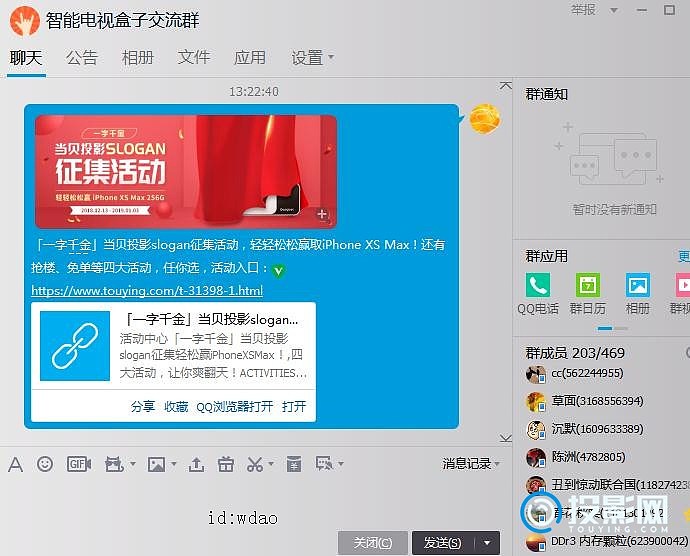
Task: Select group member cc(562244955)
Action: (587, 373)
